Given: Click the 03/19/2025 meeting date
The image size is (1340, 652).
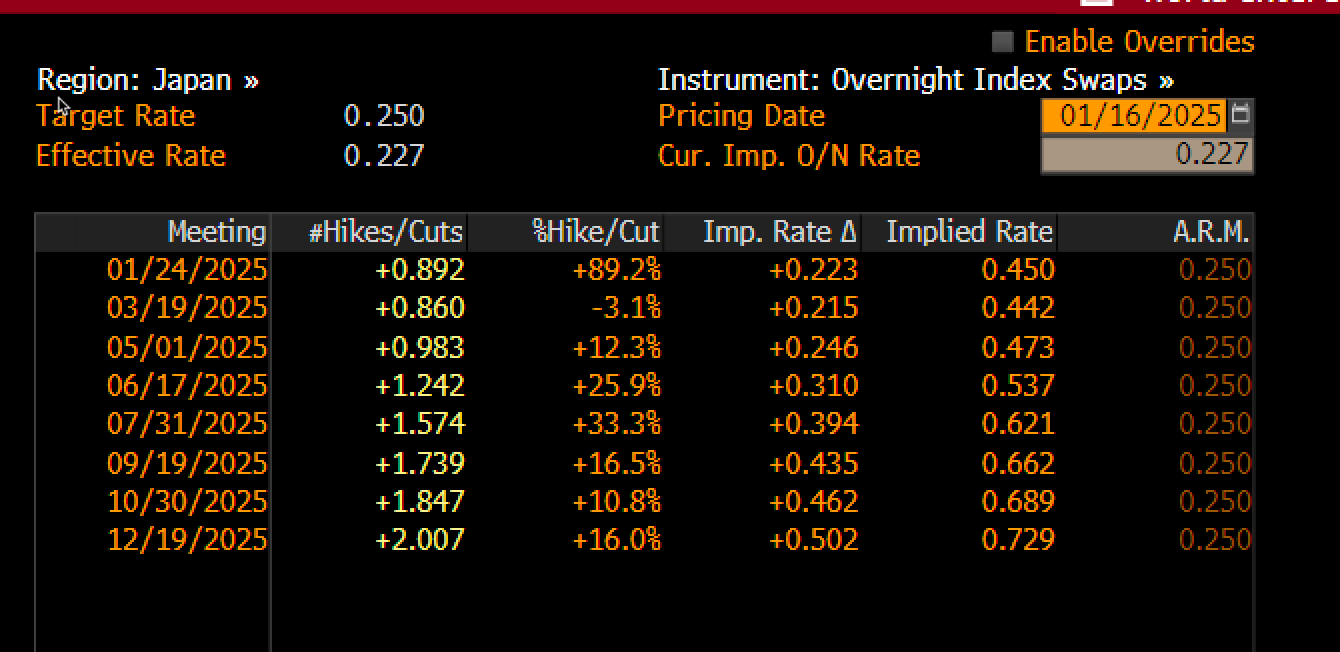Looking at the screenshot, I should 187,308.
